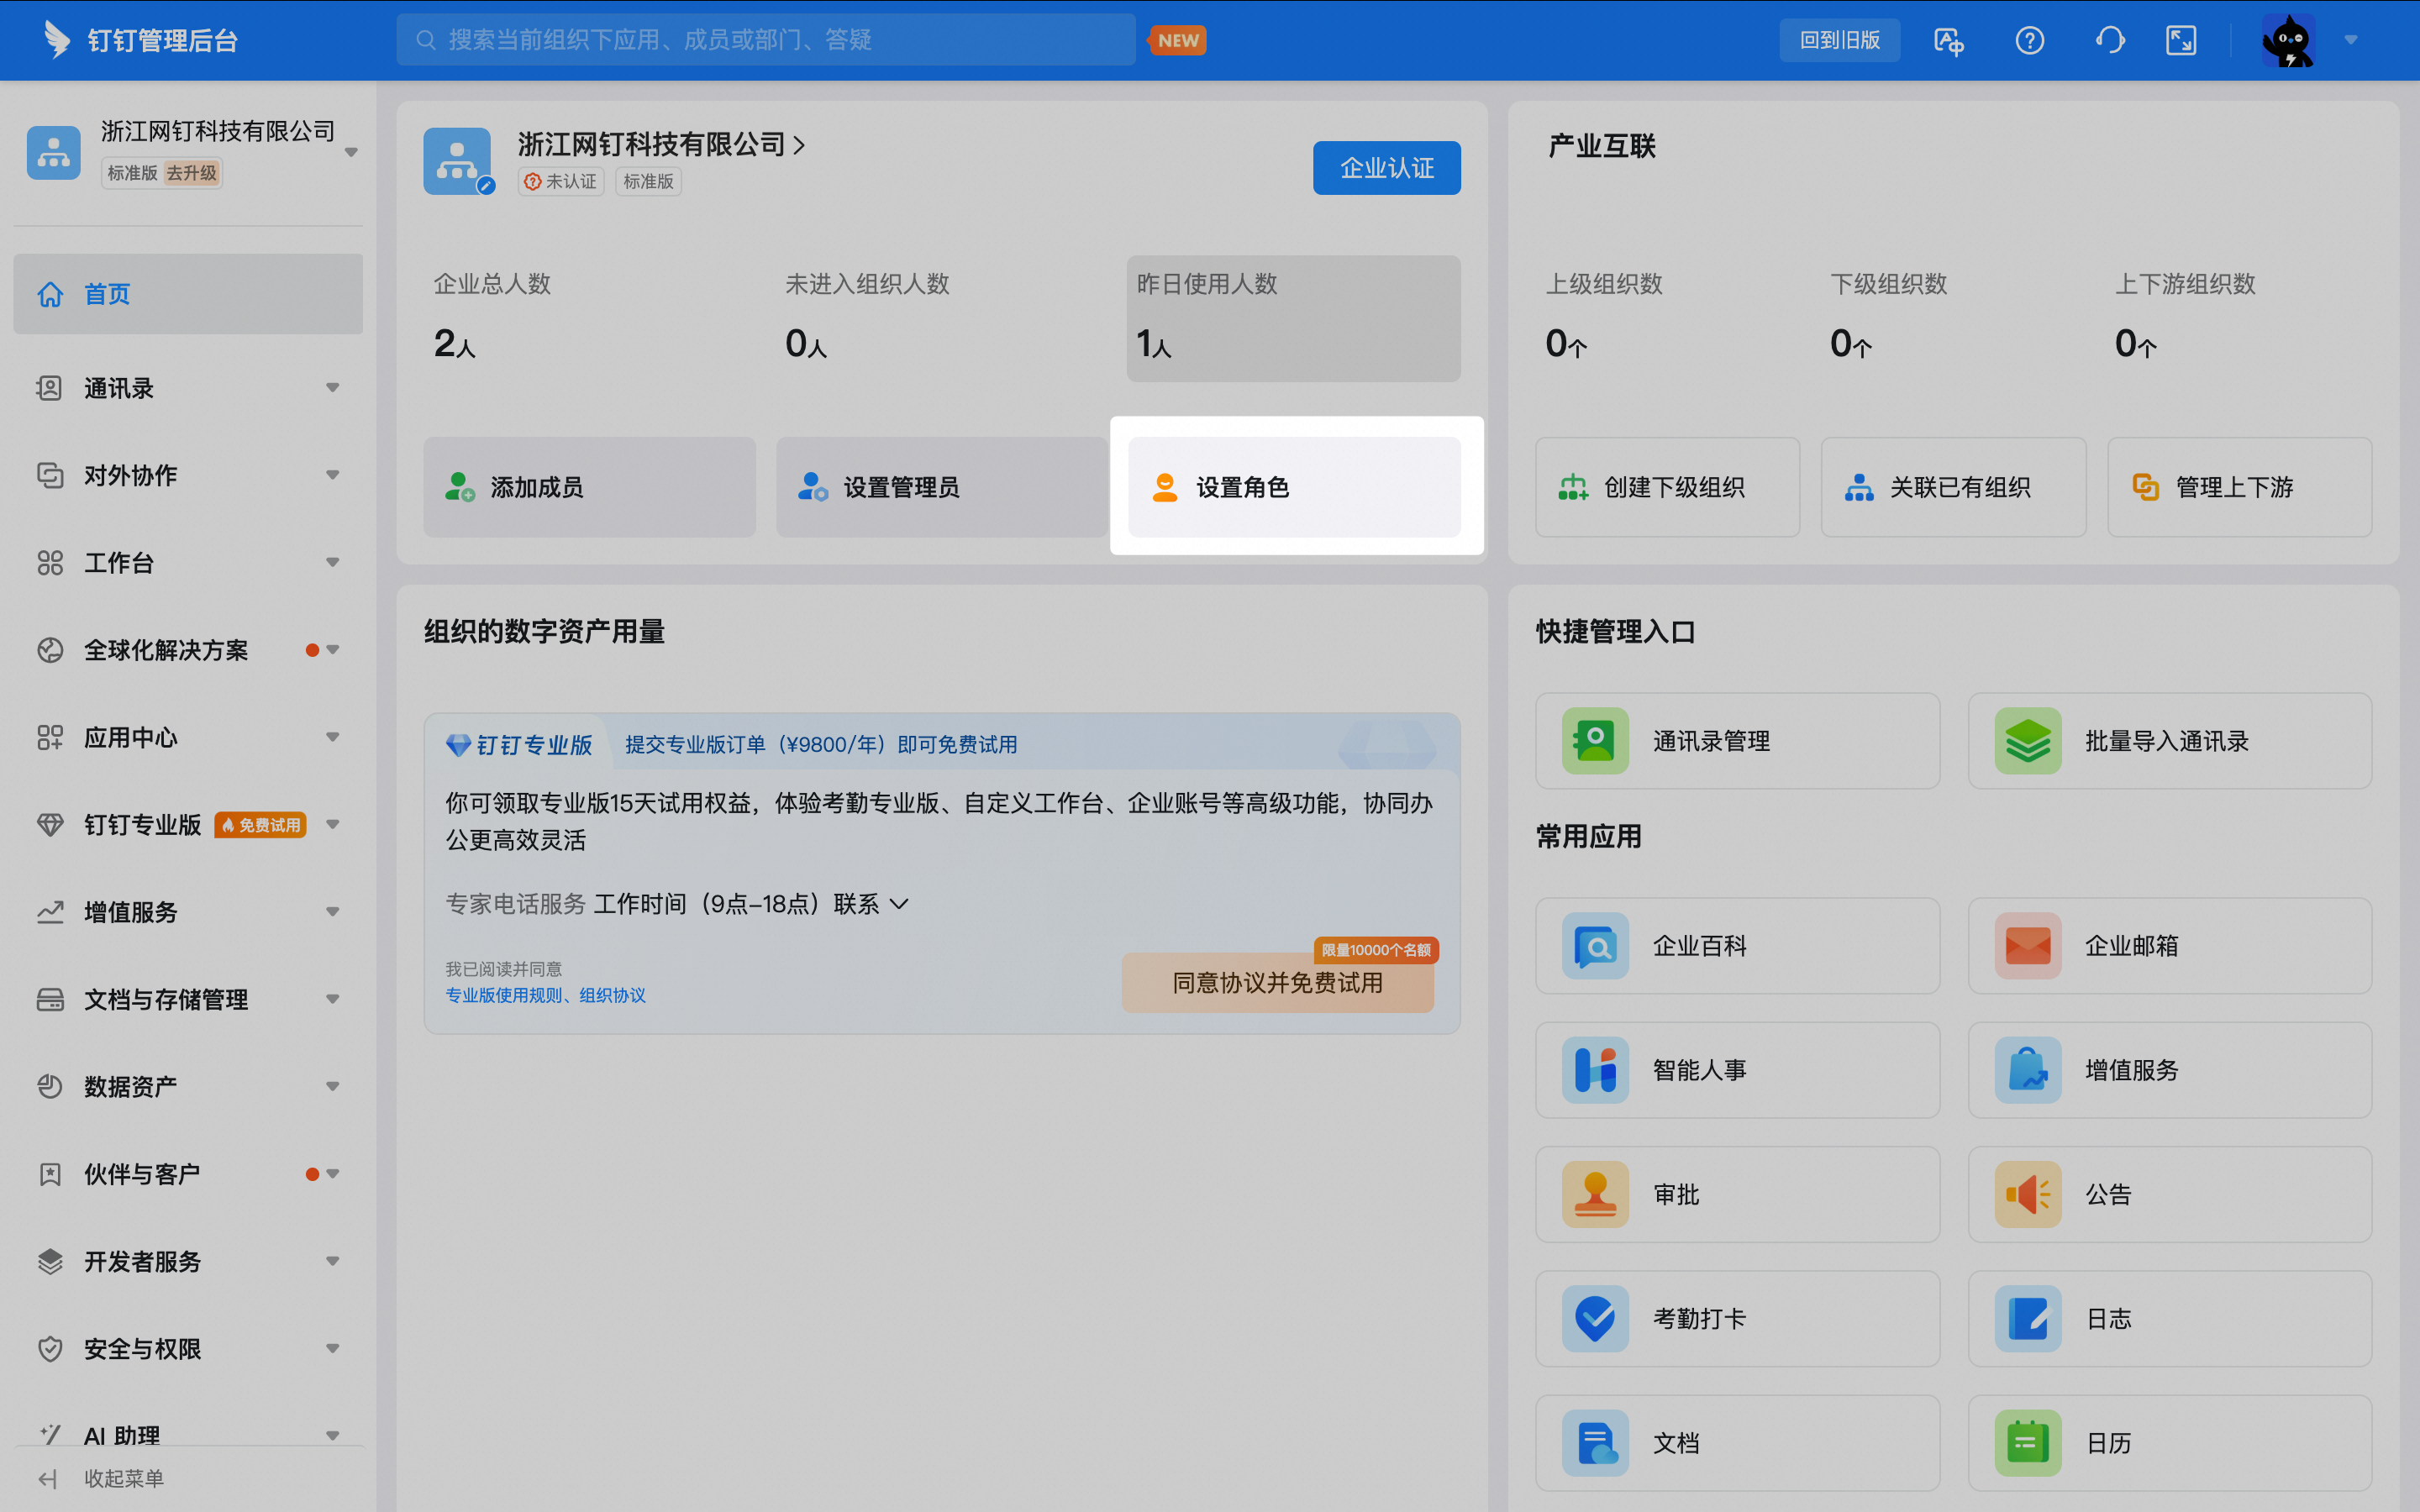The image size is (2420, 1512).
Task: Open the 审批 app icon
Action: (x=1595, y=1194)
